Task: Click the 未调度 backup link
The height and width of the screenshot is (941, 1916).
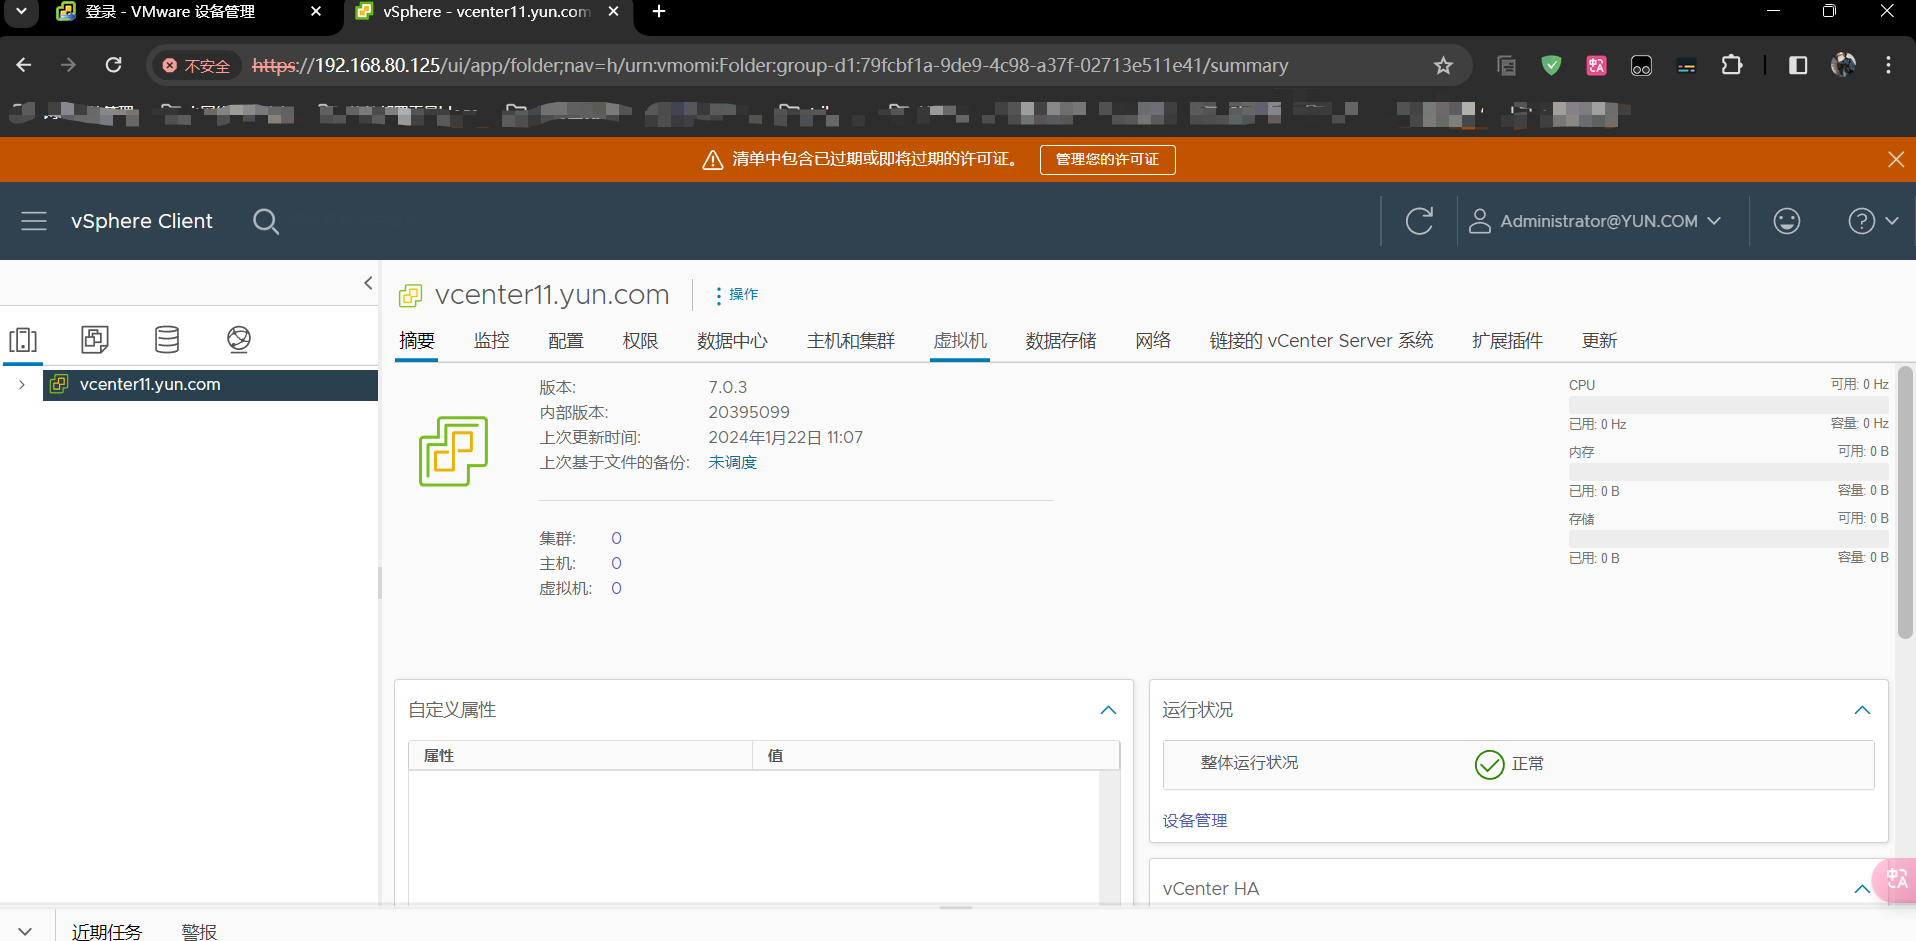Action: click(x=733, y=463)
